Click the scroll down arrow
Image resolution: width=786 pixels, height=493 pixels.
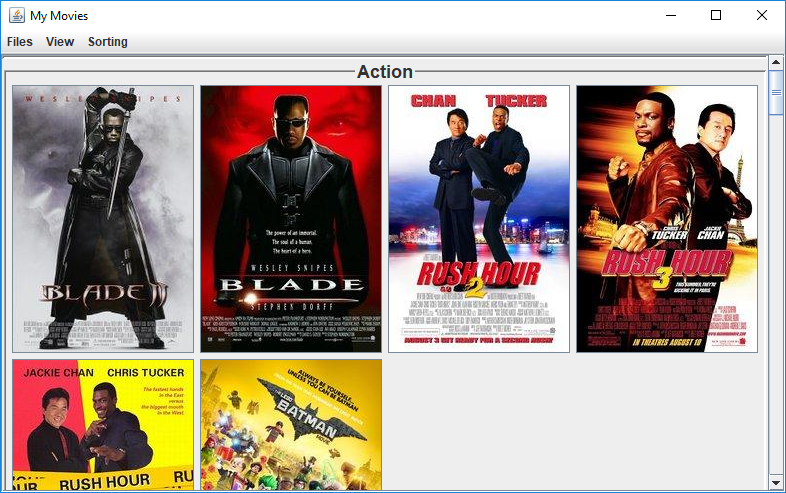[776, 483]
